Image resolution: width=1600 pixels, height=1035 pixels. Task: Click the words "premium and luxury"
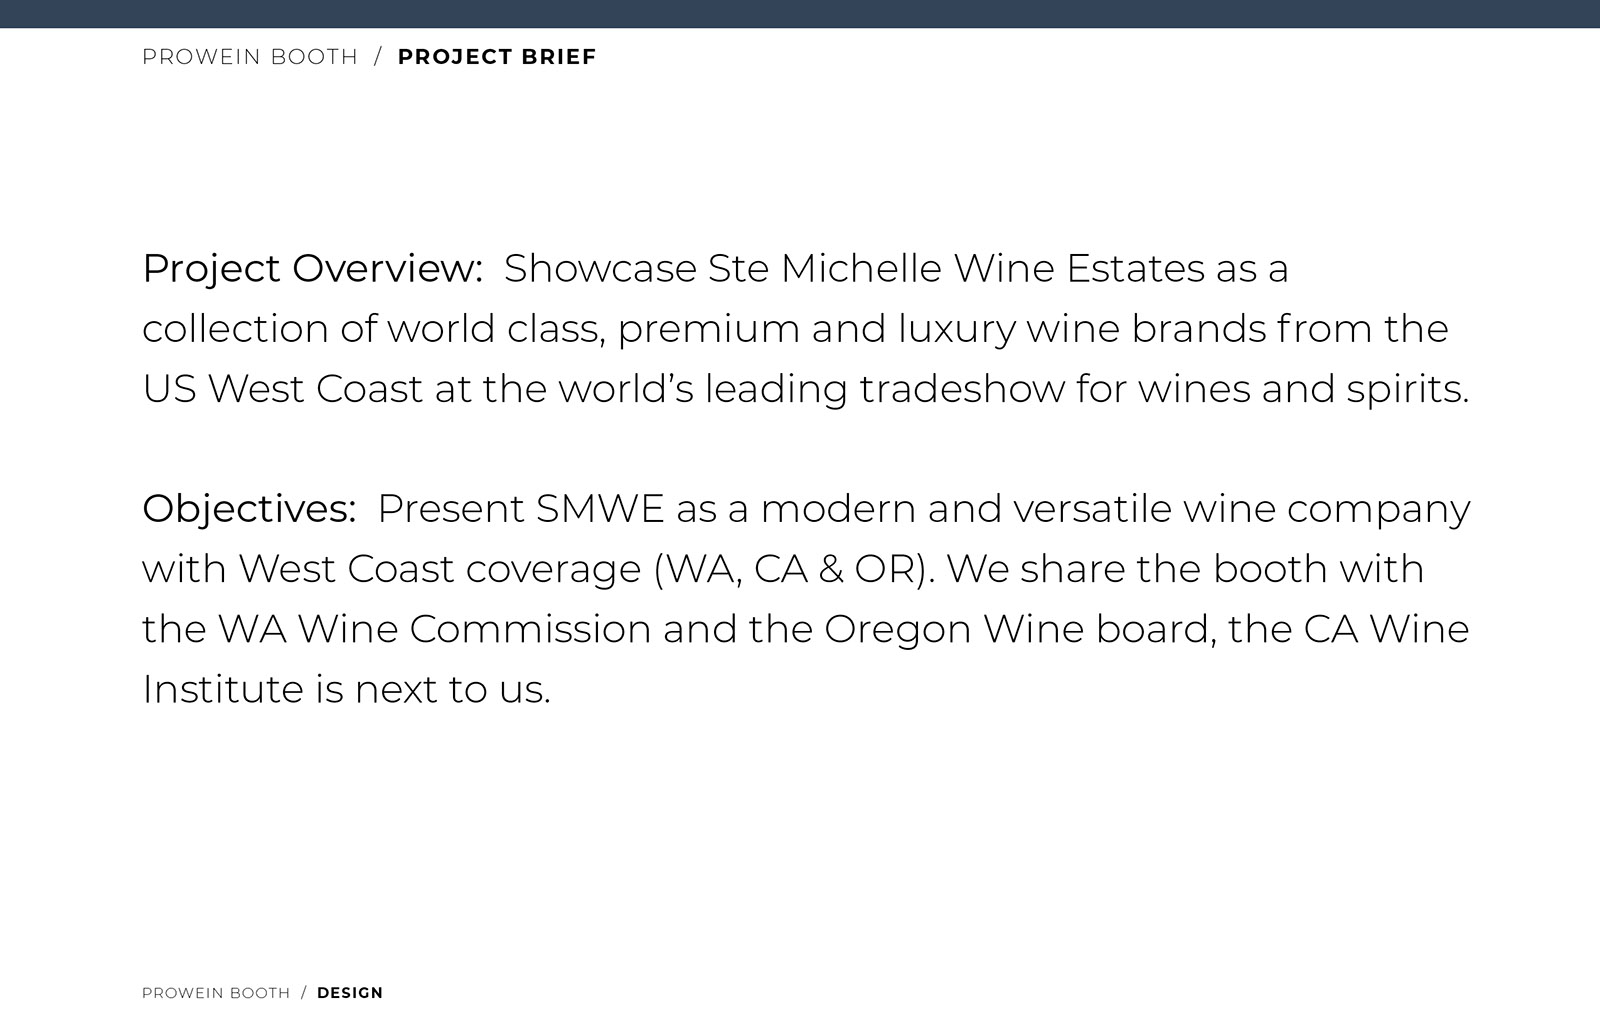(x=816, y=329)
